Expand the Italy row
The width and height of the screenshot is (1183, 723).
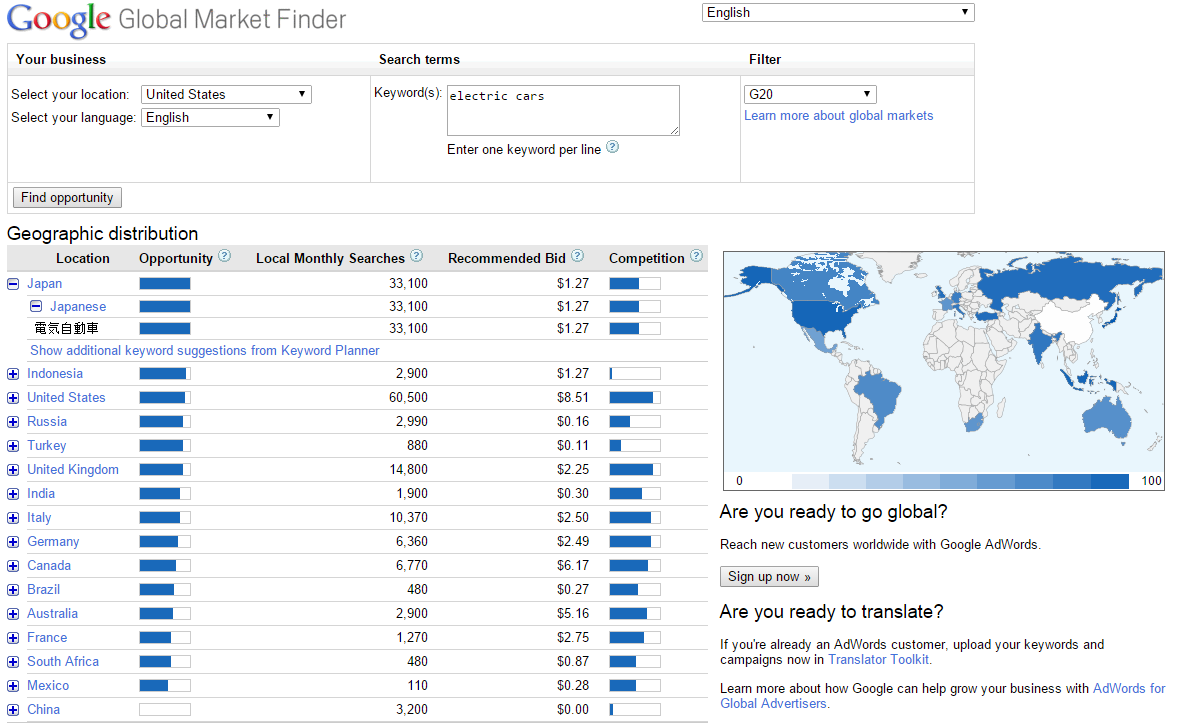click(x=13, y=518)
